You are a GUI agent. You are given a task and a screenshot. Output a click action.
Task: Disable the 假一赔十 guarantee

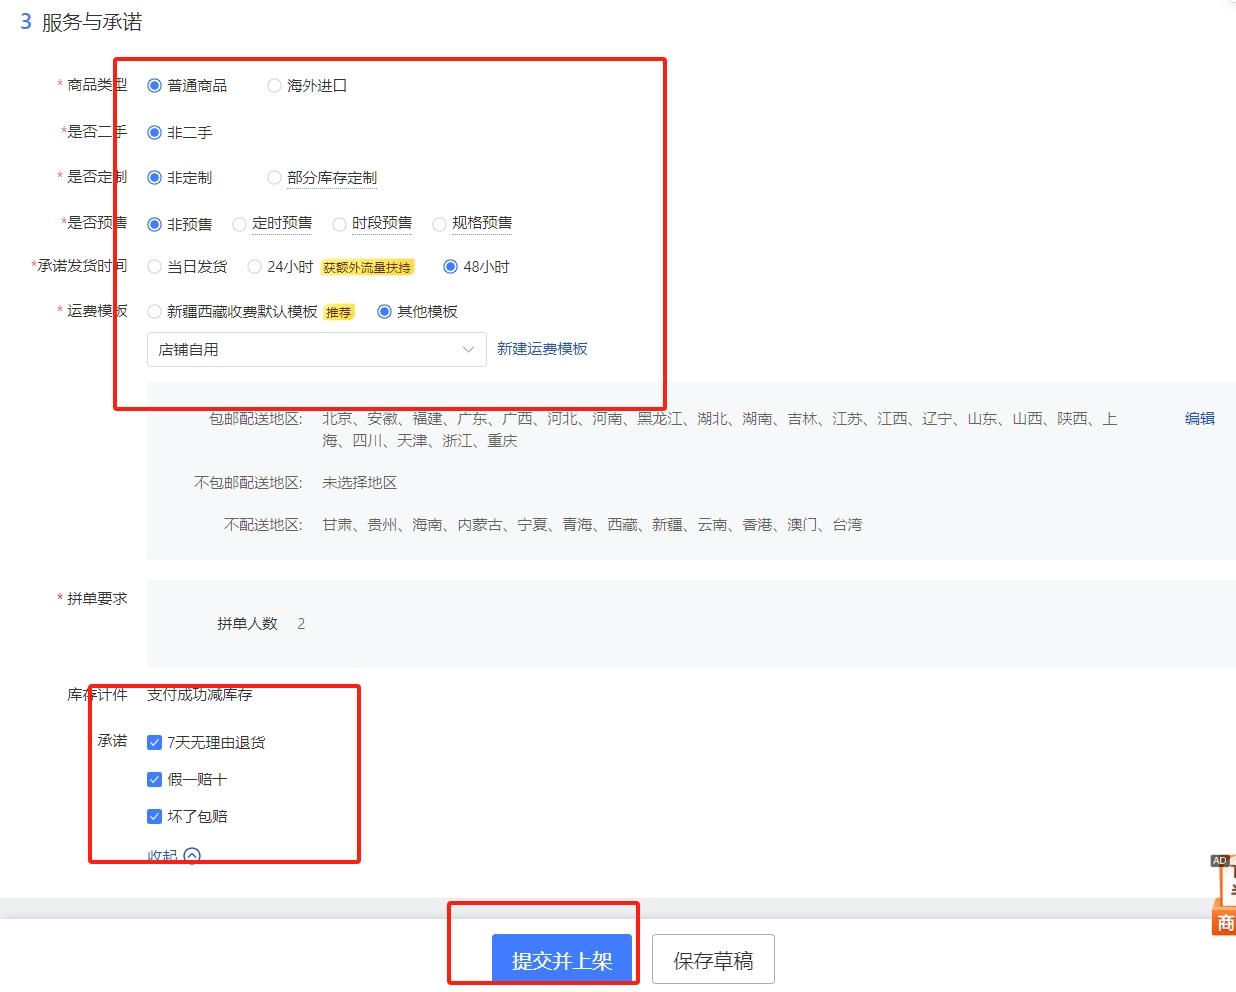click(154, 779)
